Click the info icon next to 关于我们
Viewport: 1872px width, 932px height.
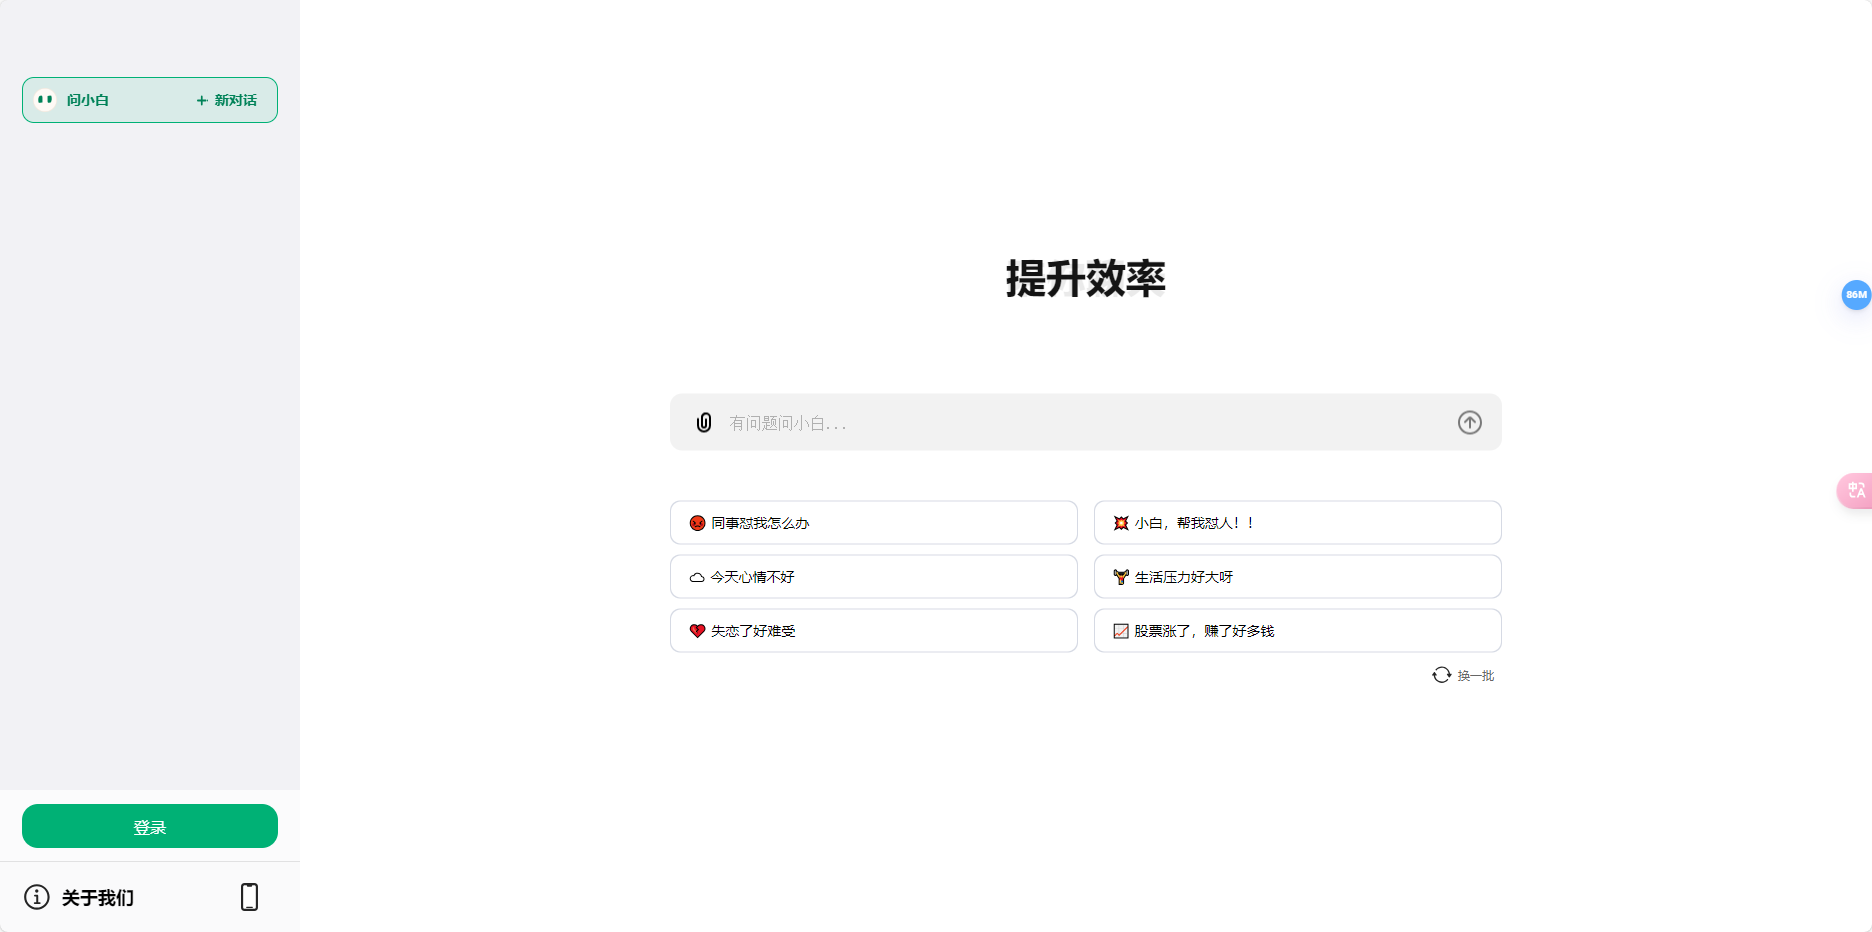click(37, 897)
